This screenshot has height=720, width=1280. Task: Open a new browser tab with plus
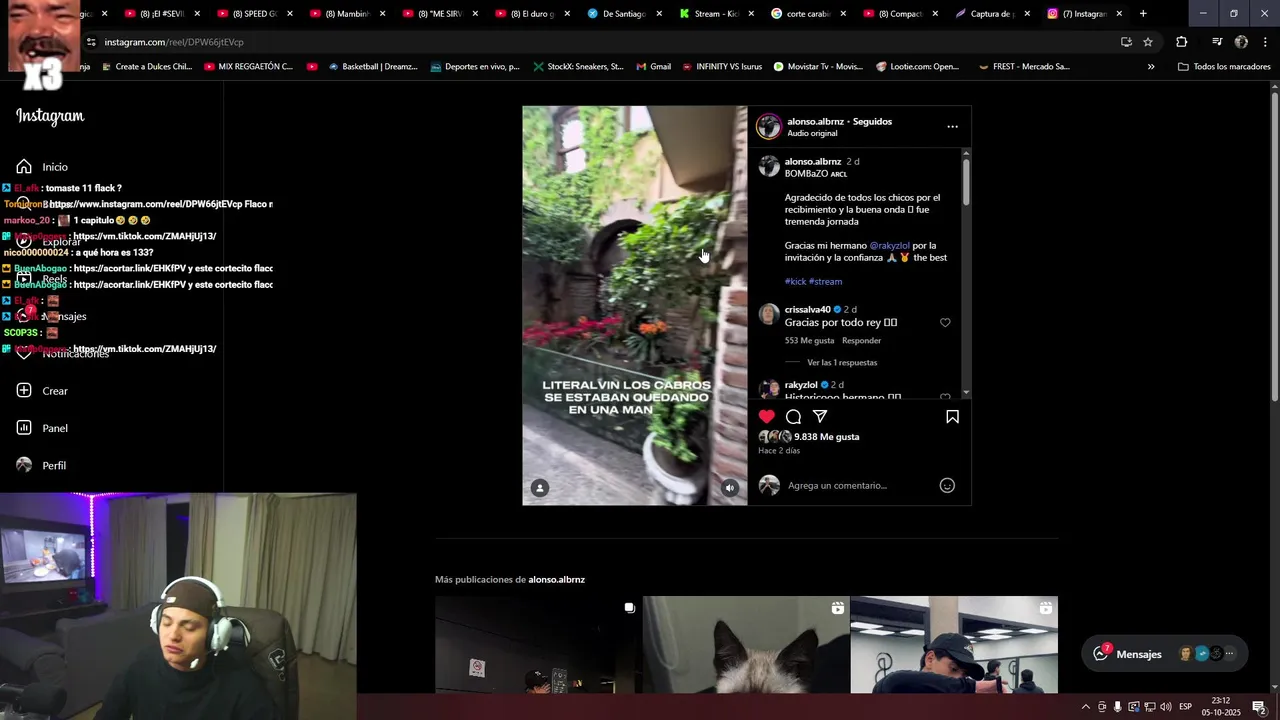pyautogui.click(x=1143, y=14)
